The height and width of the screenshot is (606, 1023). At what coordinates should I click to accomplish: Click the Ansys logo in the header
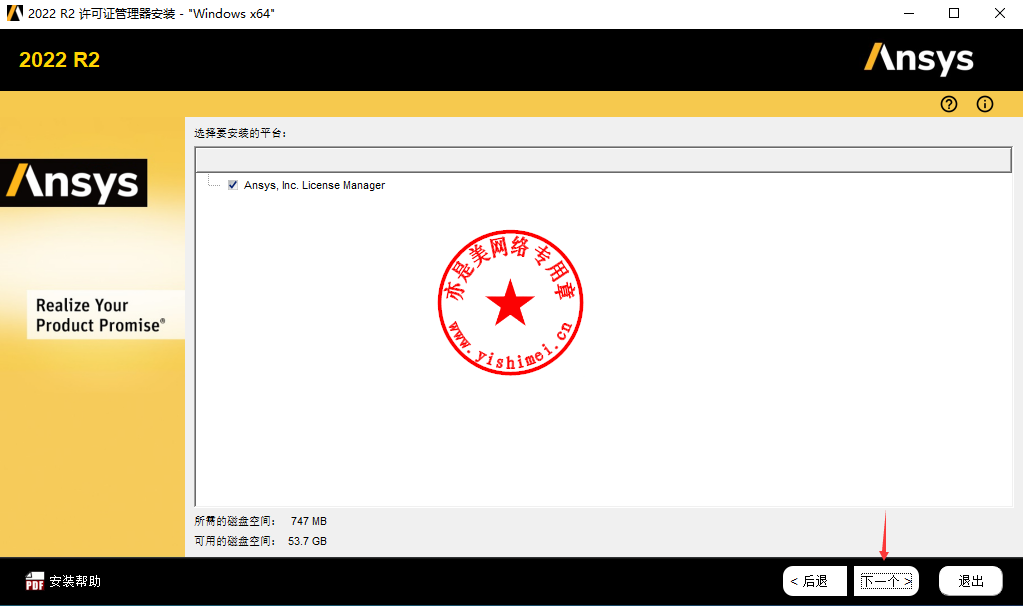click(x=919, y=59)
